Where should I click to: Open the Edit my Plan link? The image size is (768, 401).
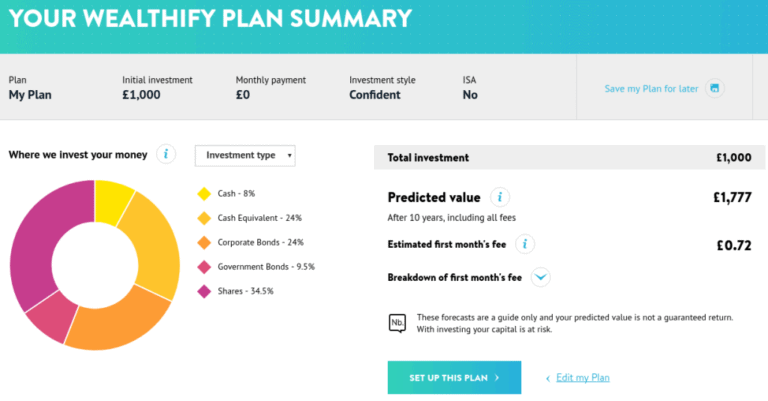582,377
